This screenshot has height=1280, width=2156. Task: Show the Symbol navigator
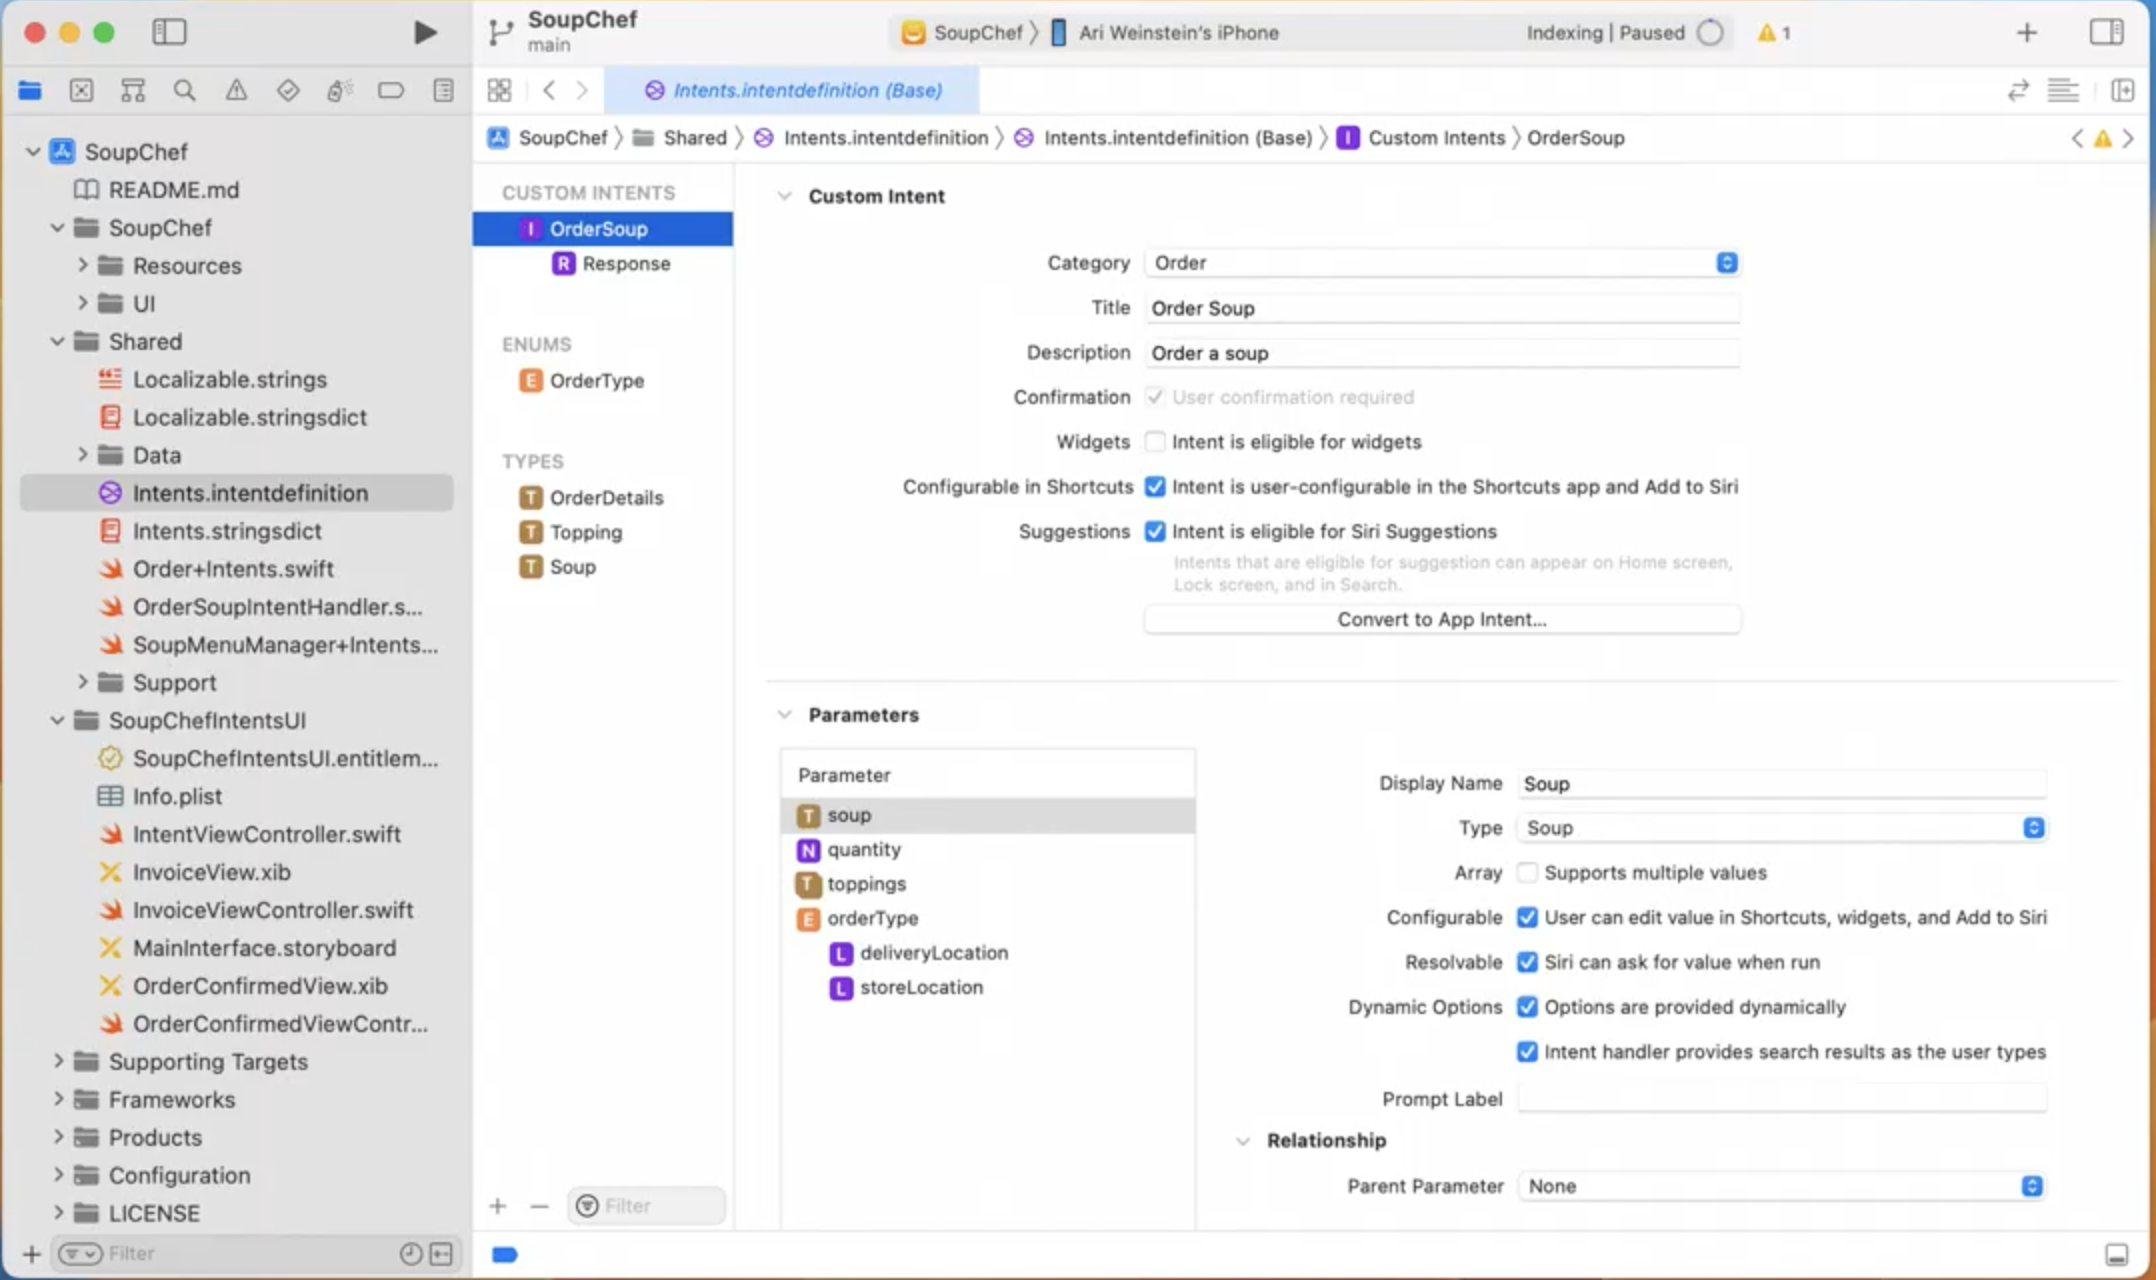click(133, 91)
